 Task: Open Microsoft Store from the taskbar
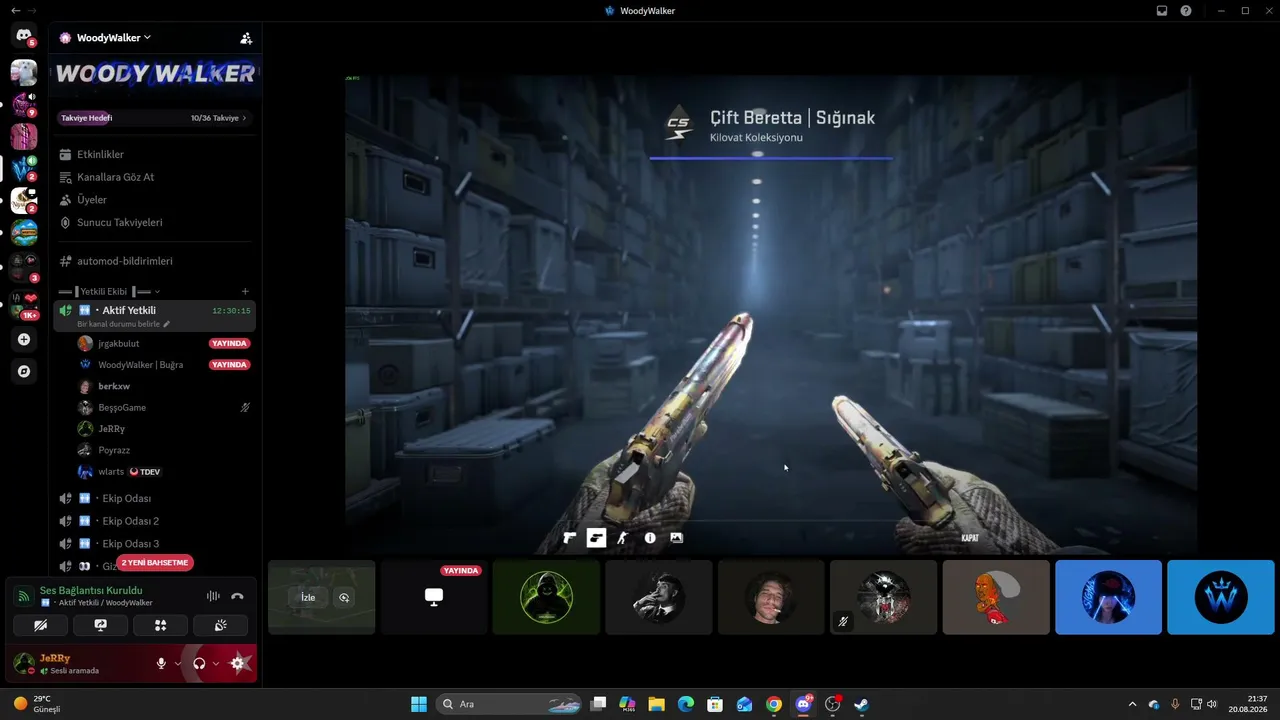(715, 704)
